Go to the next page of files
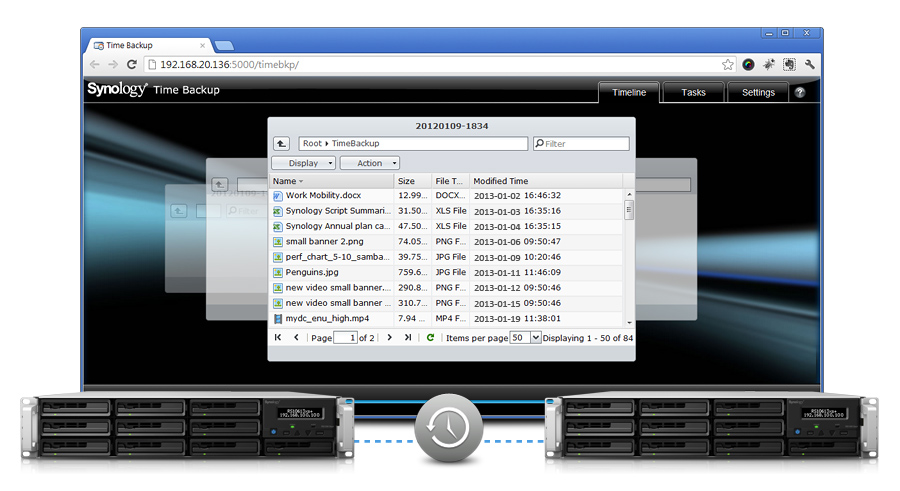 [389, 338]
